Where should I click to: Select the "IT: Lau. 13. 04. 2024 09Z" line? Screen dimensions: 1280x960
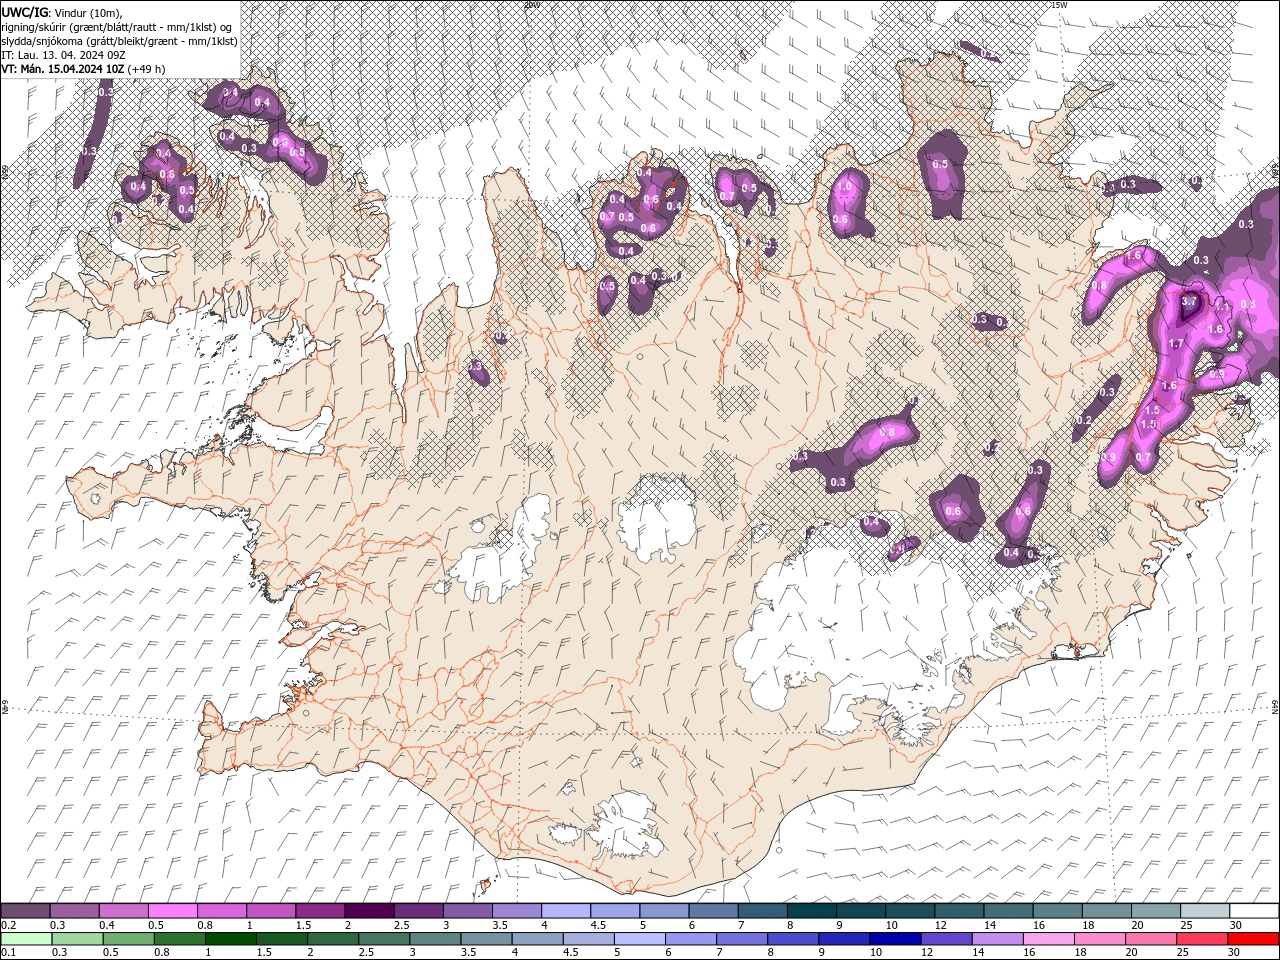(x=63, y=55)
